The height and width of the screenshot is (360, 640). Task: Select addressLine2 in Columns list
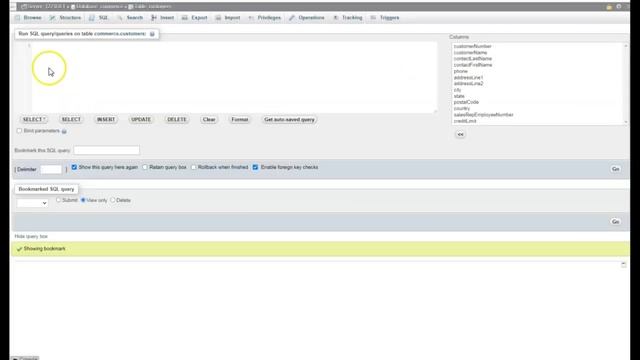tap(468, 84)
